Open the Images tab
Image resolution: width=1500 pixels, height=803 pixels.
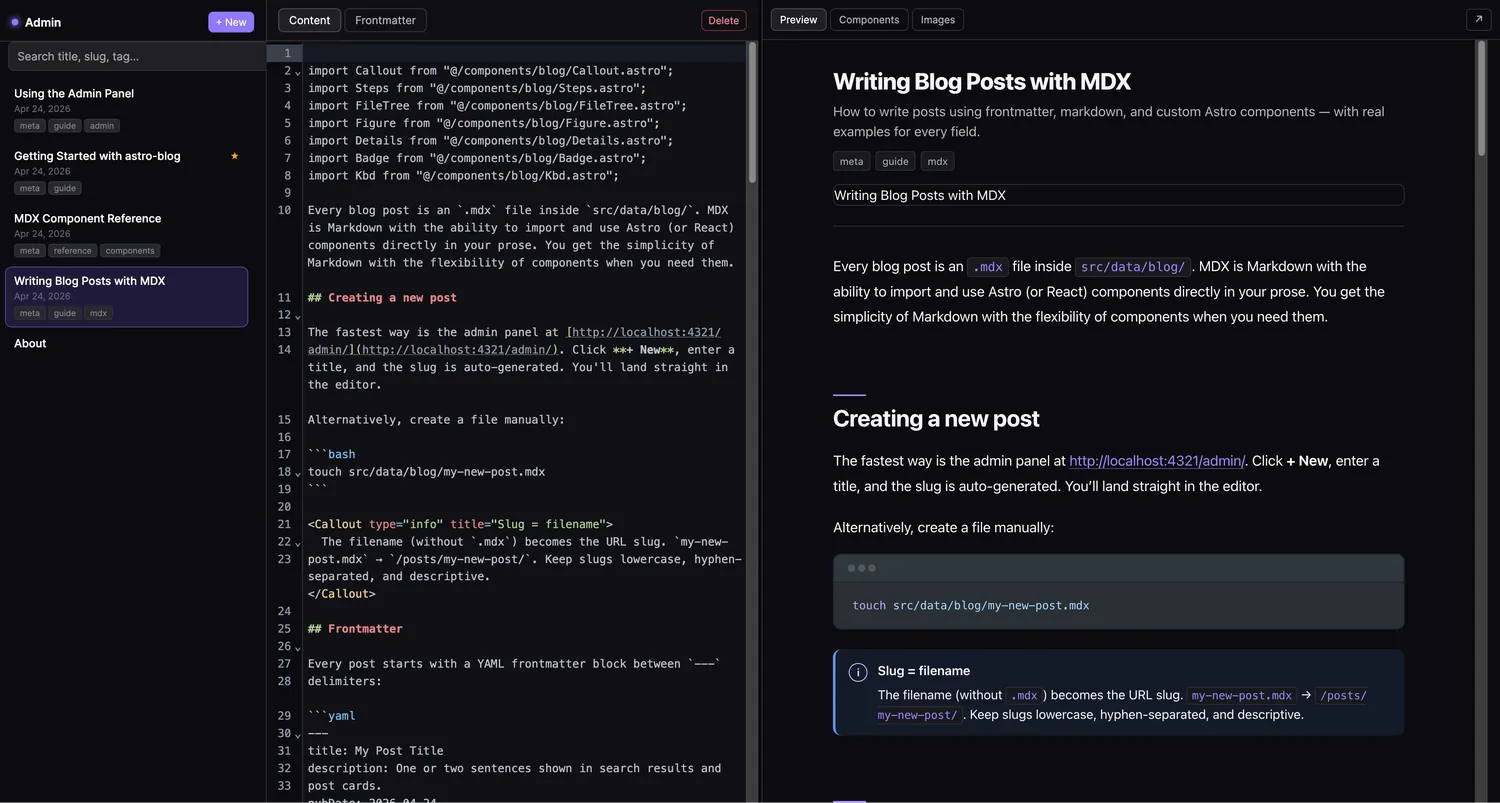937,19
